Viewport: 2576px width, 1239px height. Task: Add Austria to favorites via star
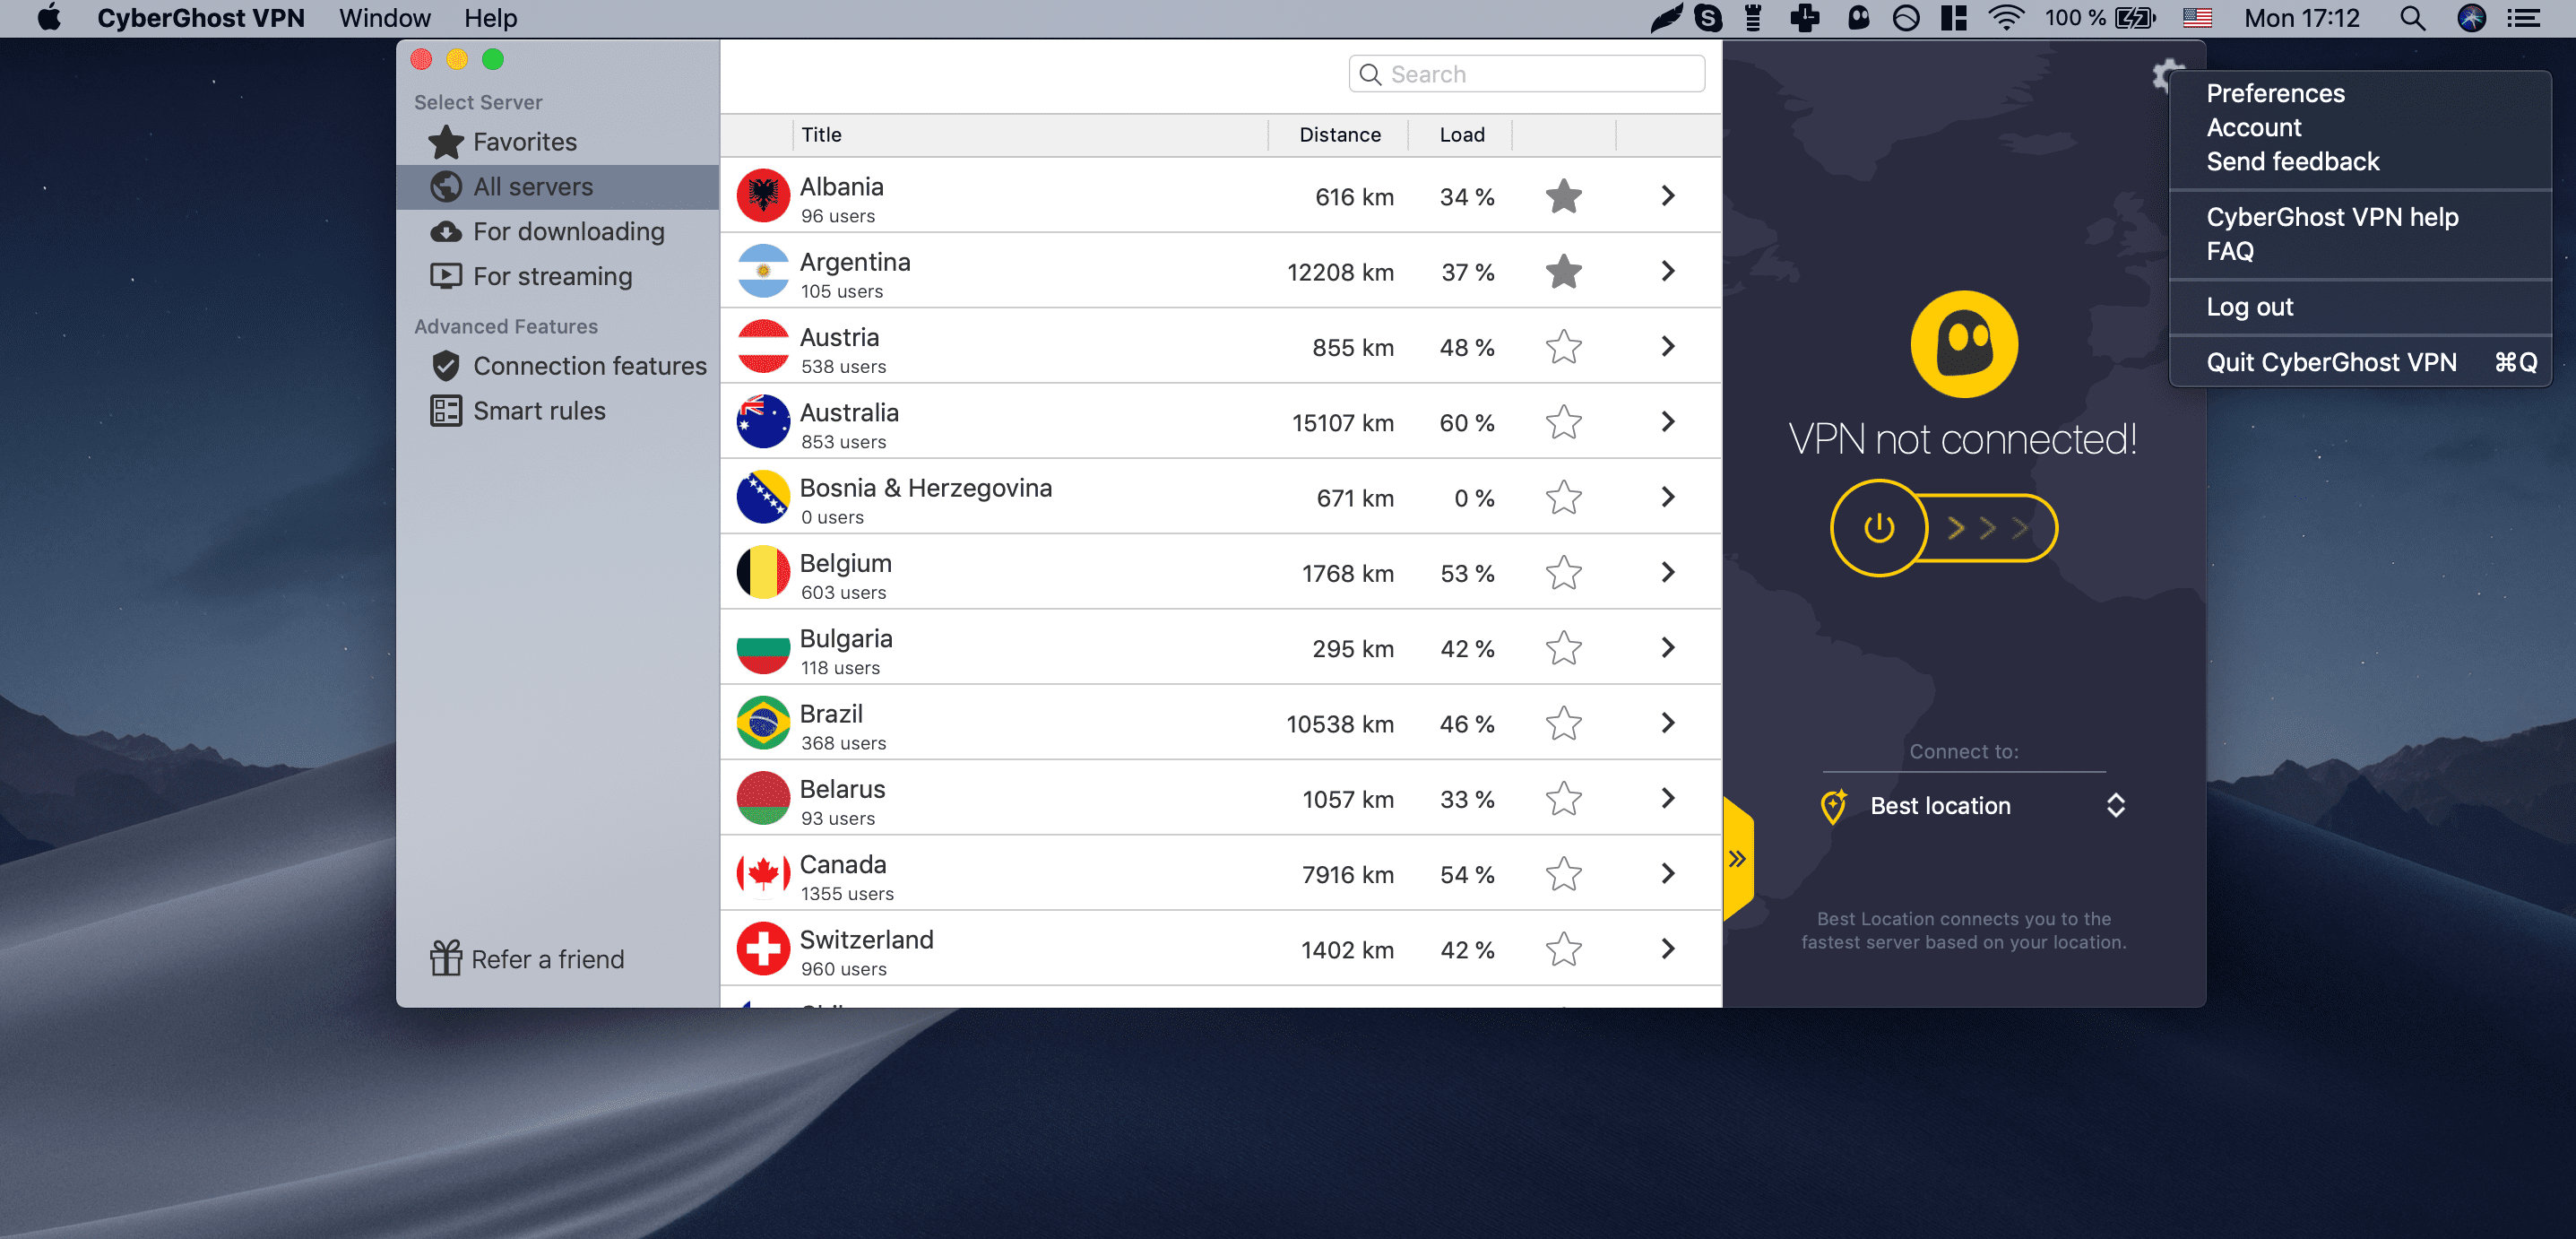pyautogui.click(x=1563, y=347)
